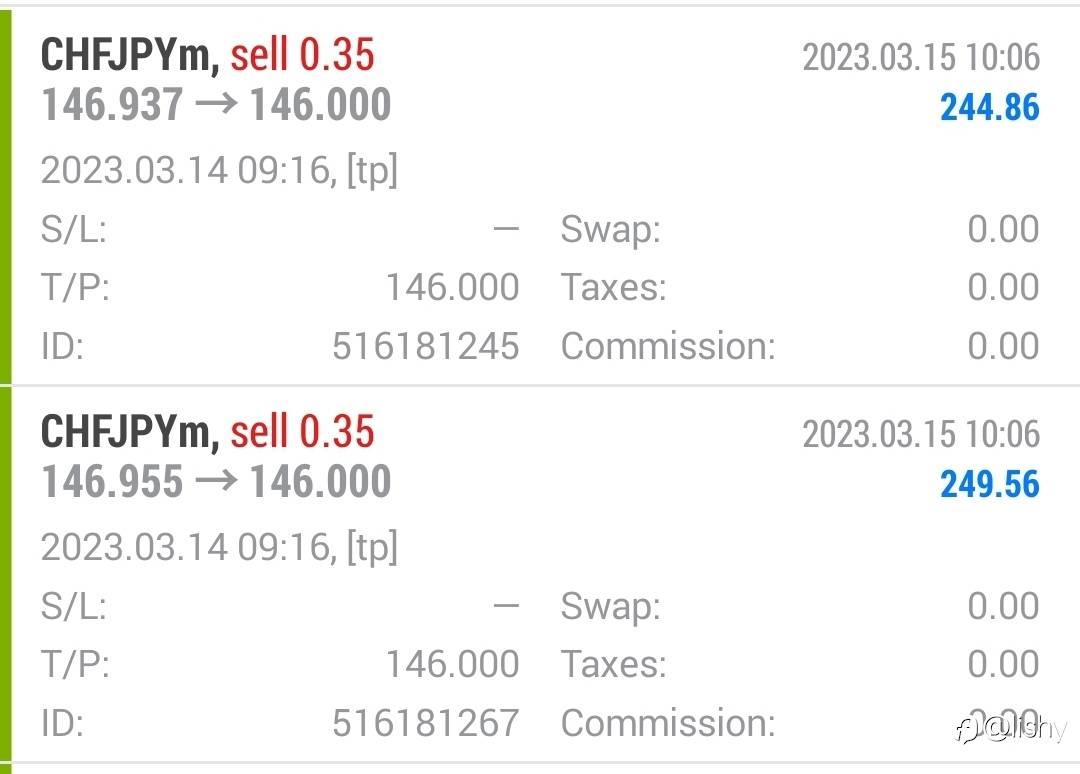Click the arrow in the 146.937 price line

pyautogui.click(x=216, y=105)
